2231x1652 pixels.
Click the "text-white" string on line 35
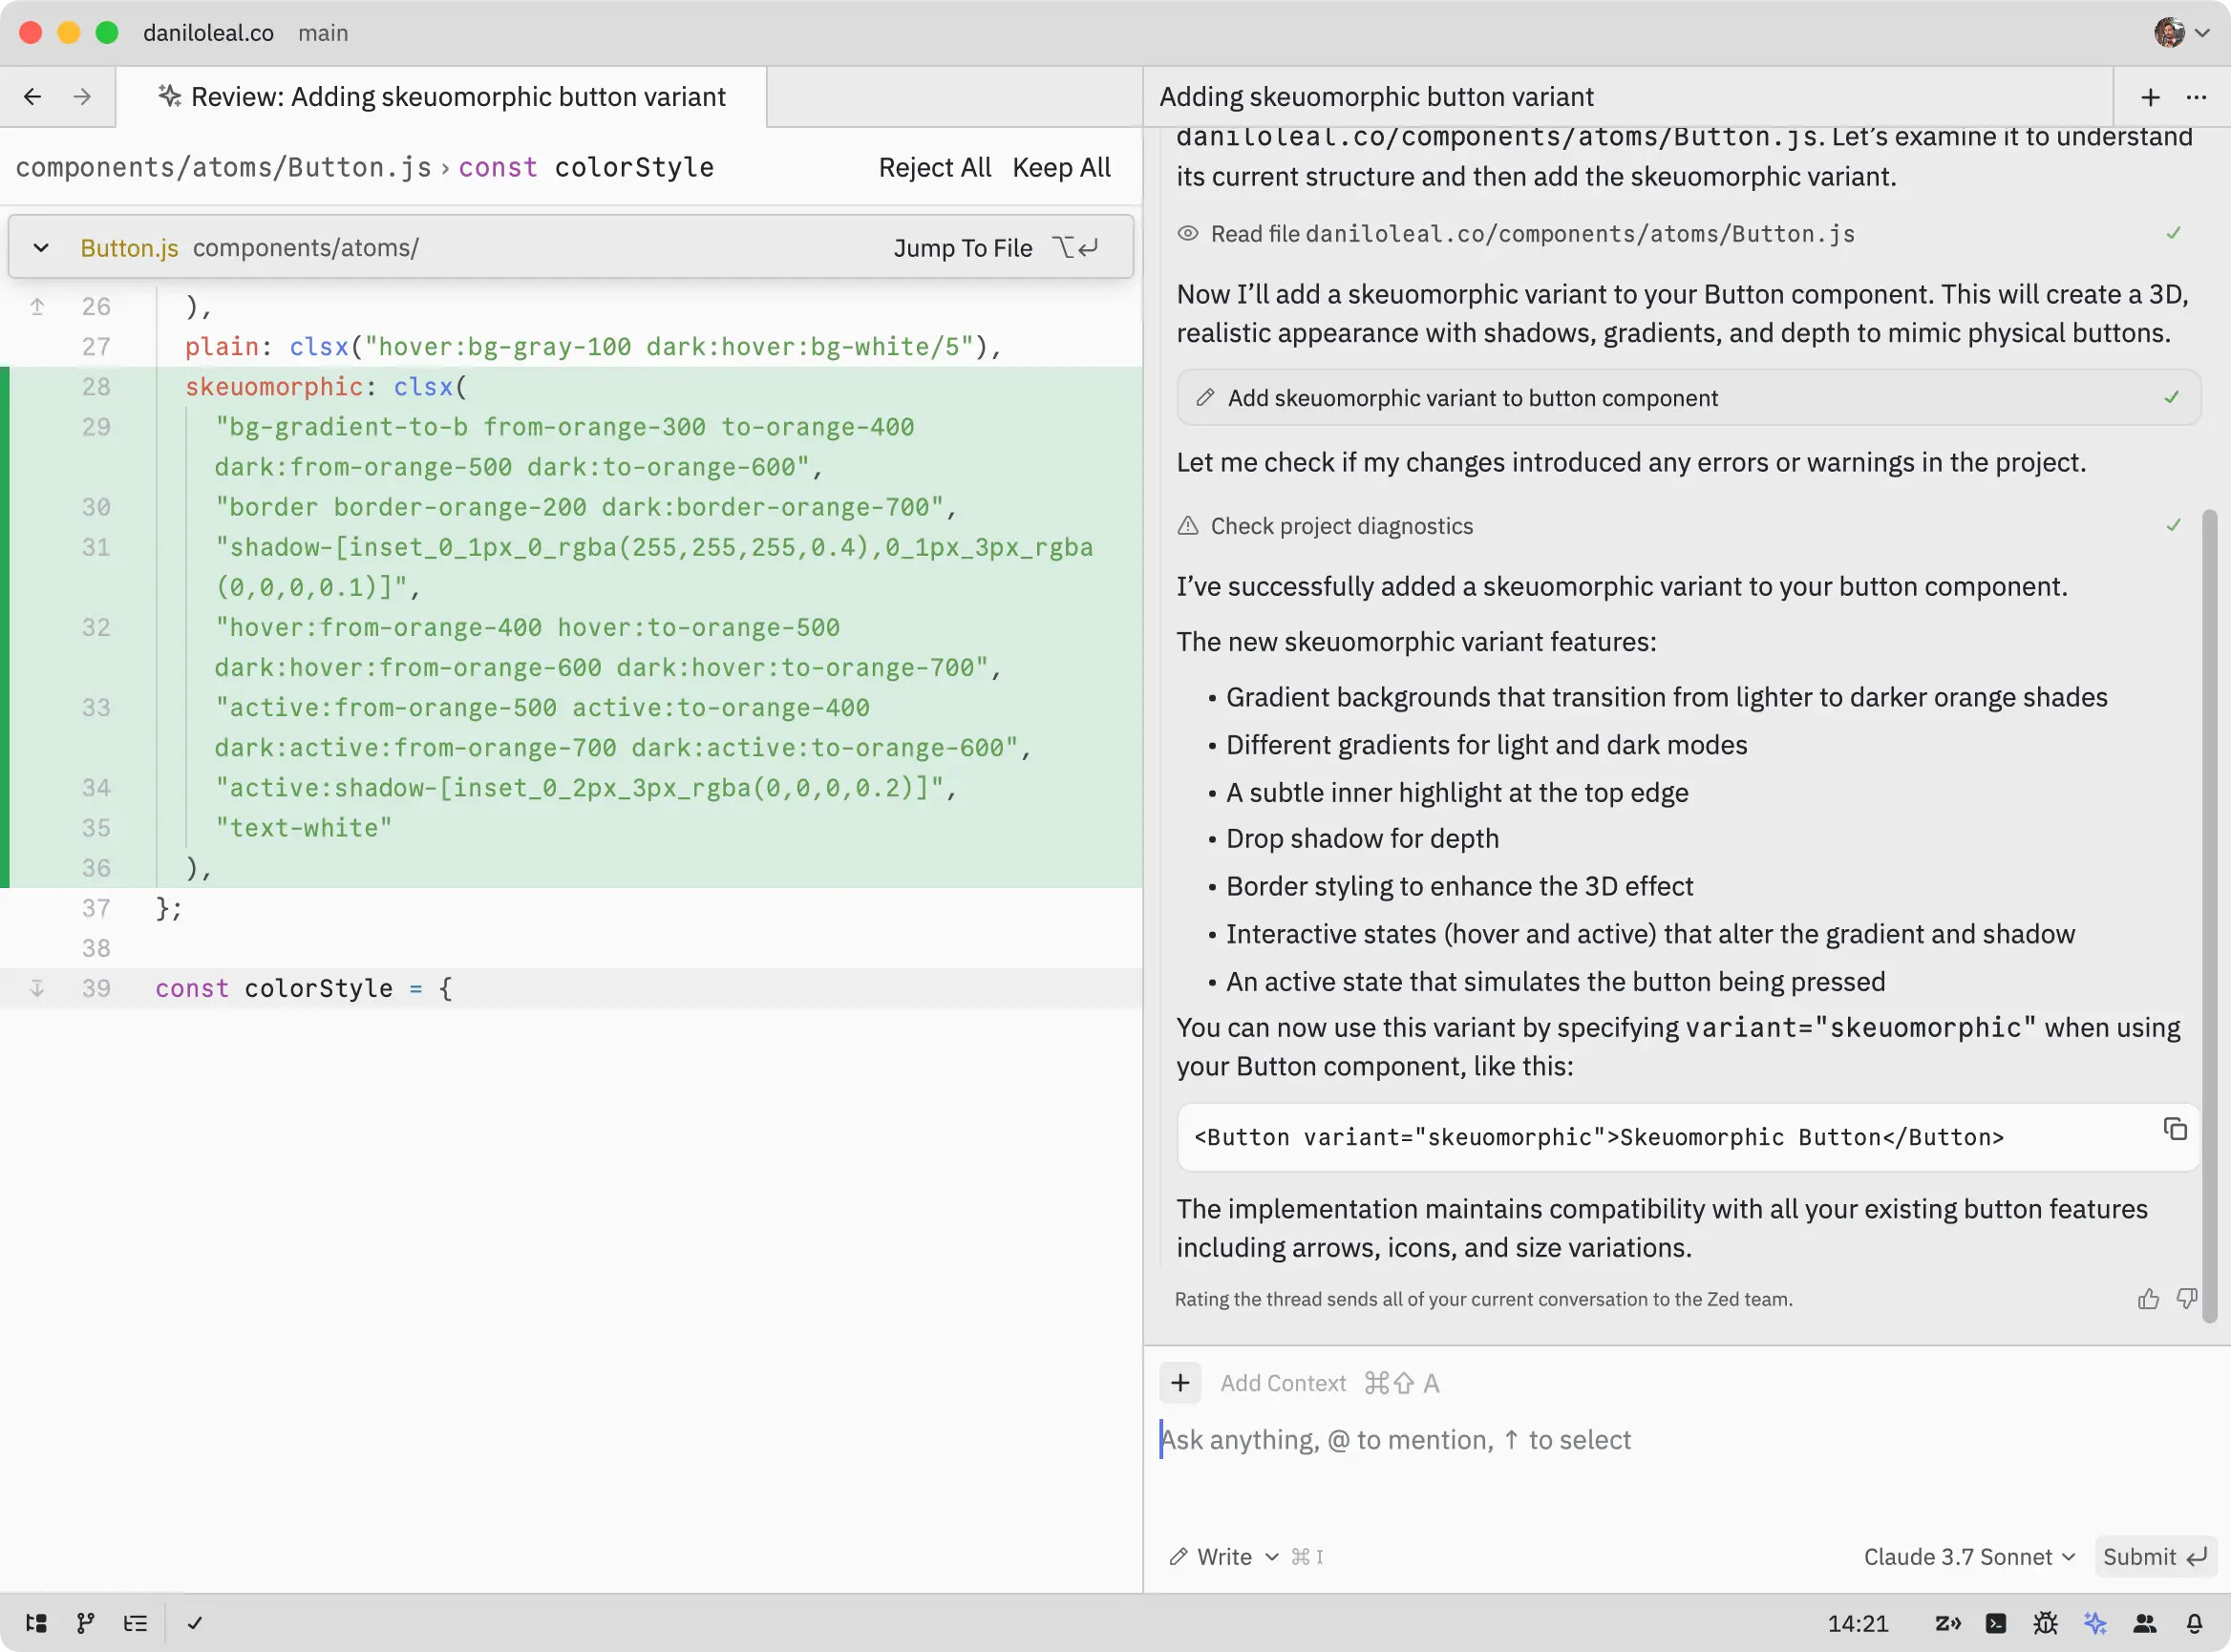coord(304,827)
